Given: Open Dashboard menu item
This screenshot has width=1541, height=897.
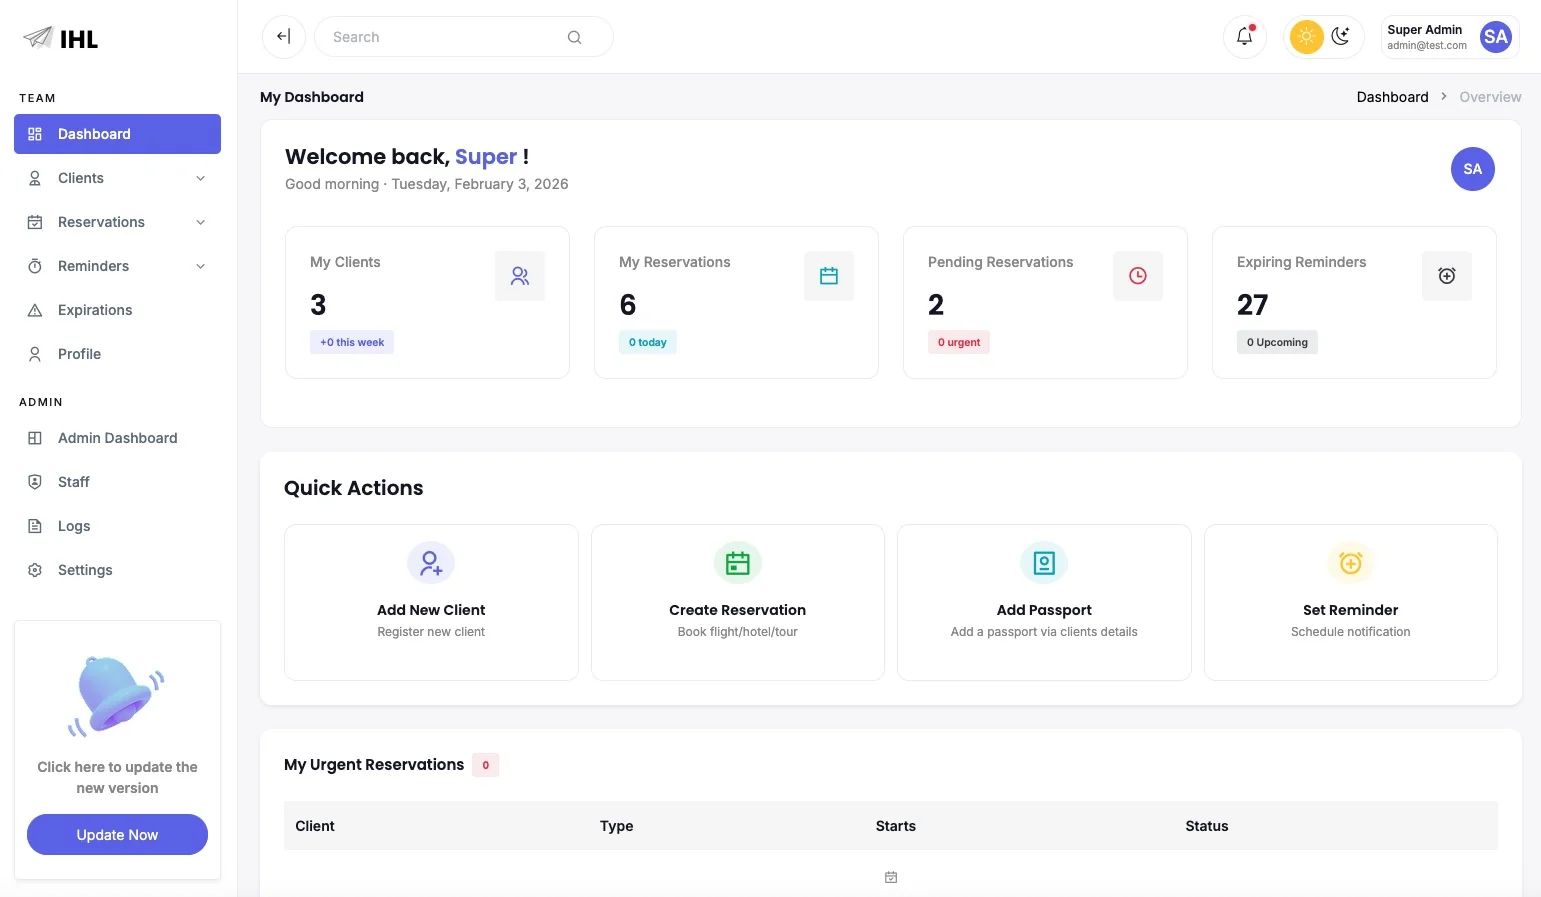Looking at the screenshot, I should point(117,134).
